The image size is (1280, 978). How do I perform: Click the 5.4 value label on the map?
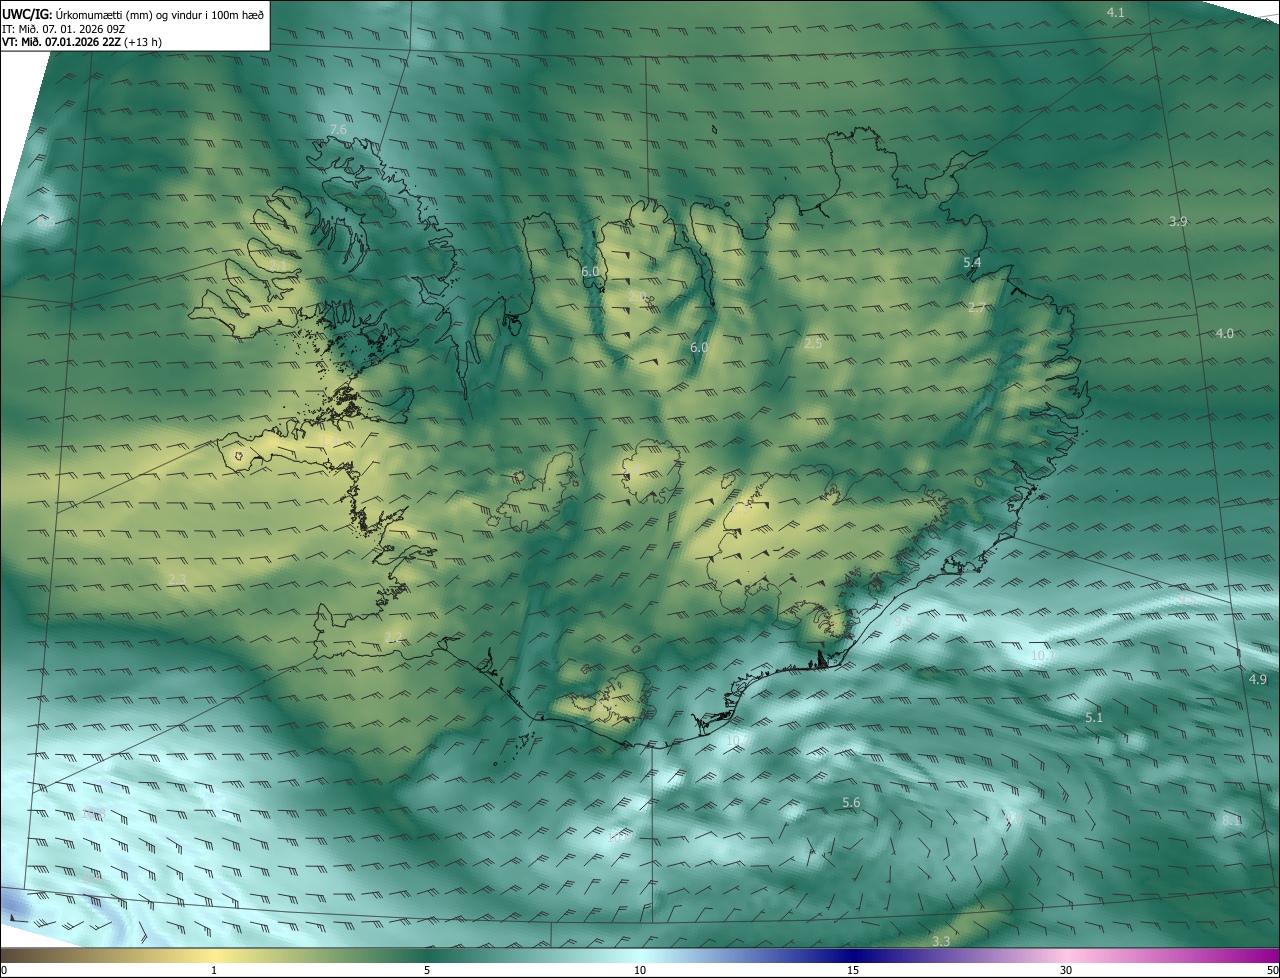tap(972, 262)
